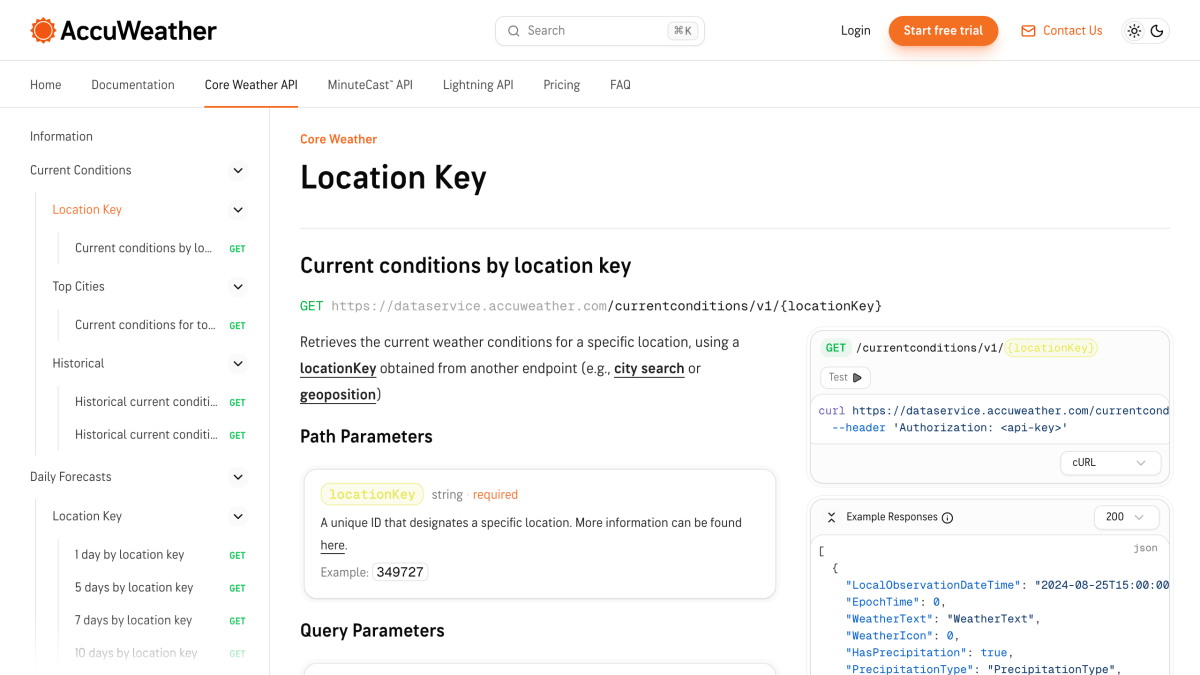
Task: Collapse the Current Conditions section
Action: coord(238,171)
